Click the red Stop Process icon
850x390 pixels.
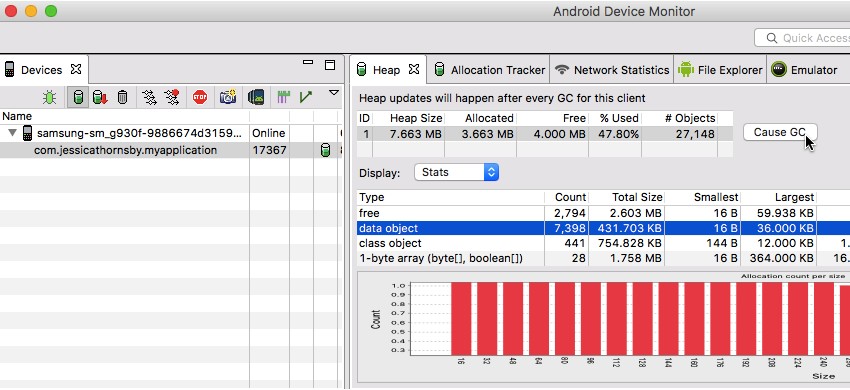coord(200,97)
